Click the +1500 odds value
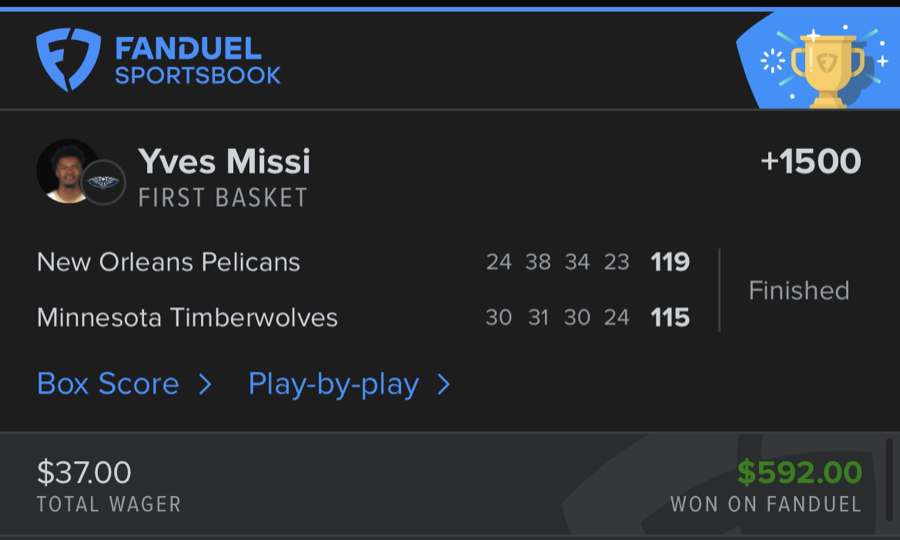The width and height of the screenshot is (900, 540). tap(810, 162)
